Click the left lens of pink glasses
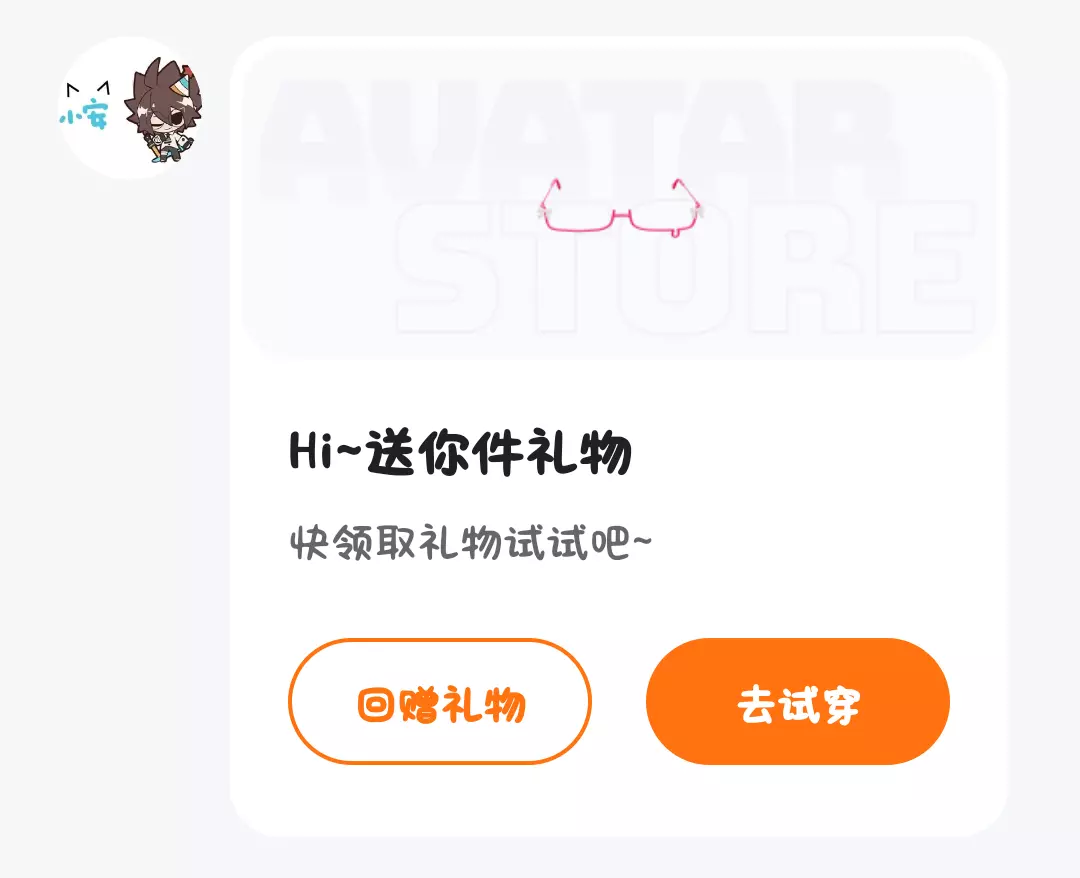 [x=579, y=220]
